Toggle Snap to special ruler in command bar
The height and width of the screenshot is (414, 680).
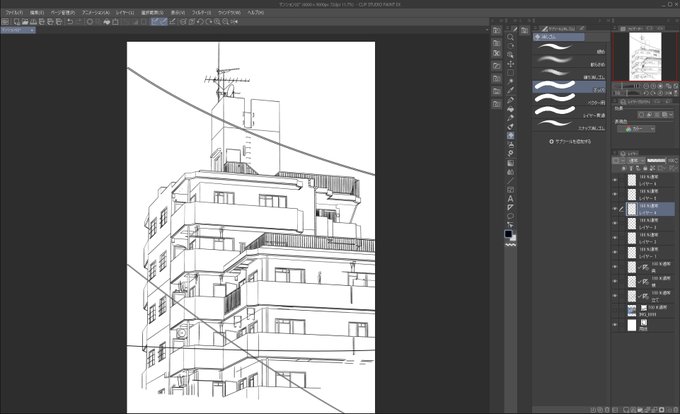point(163,22)
